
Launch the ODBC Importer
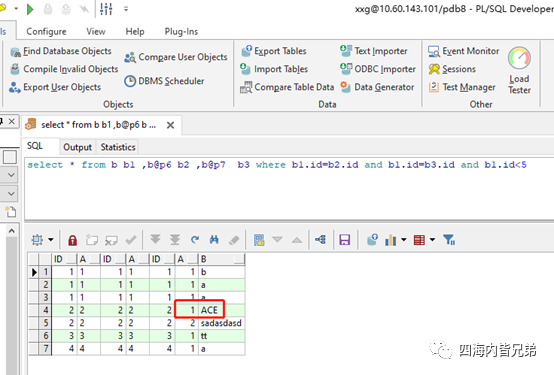378,69
